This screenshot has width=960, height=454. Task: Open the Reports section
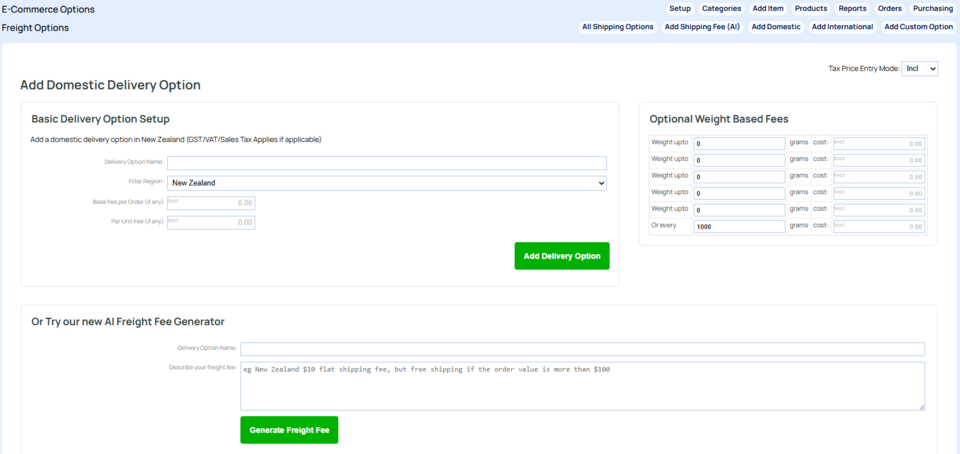852,9
